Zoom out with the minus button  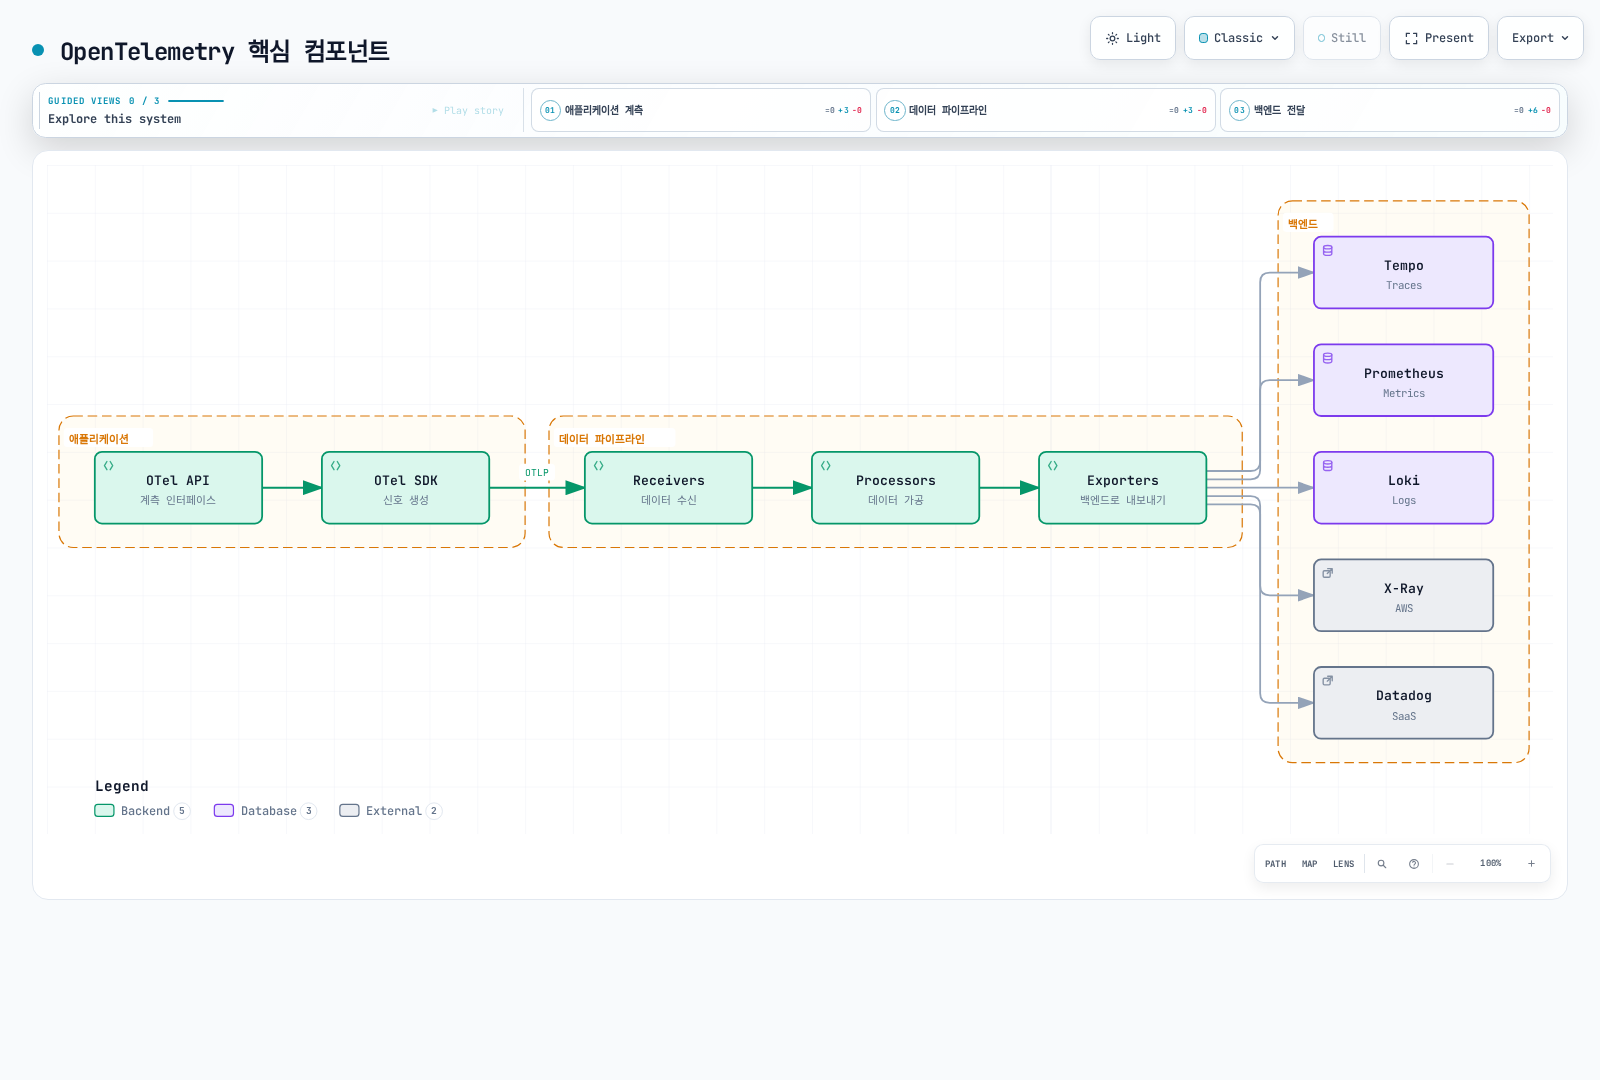click(x=1449, y=864)
